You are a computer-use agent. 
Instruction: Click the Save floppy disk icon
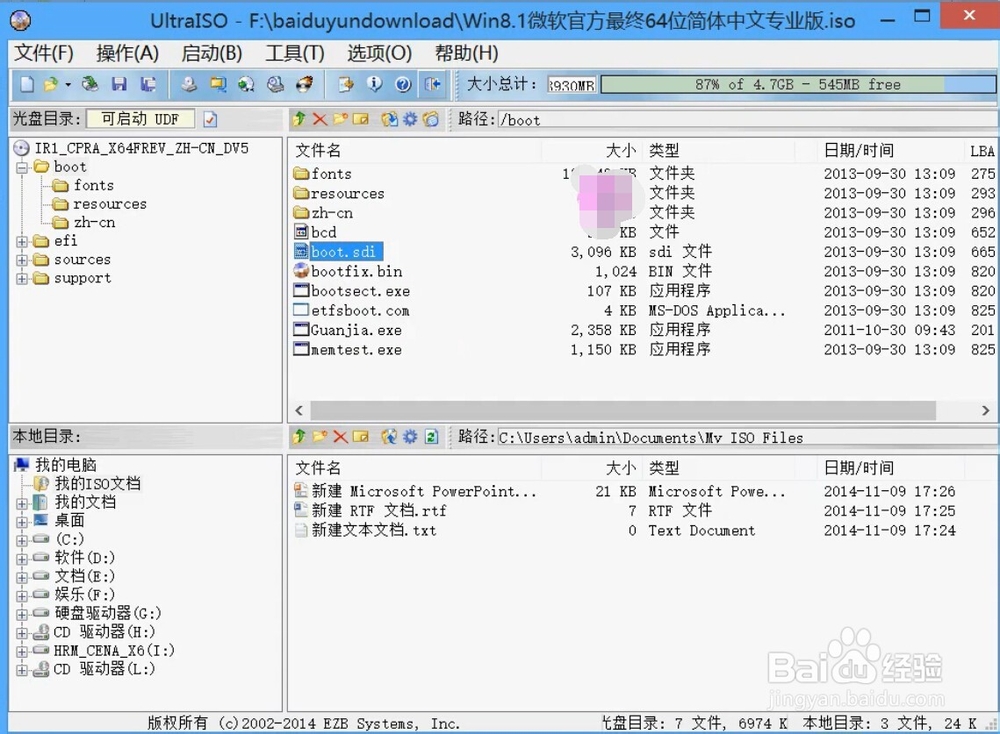[119, 84]
